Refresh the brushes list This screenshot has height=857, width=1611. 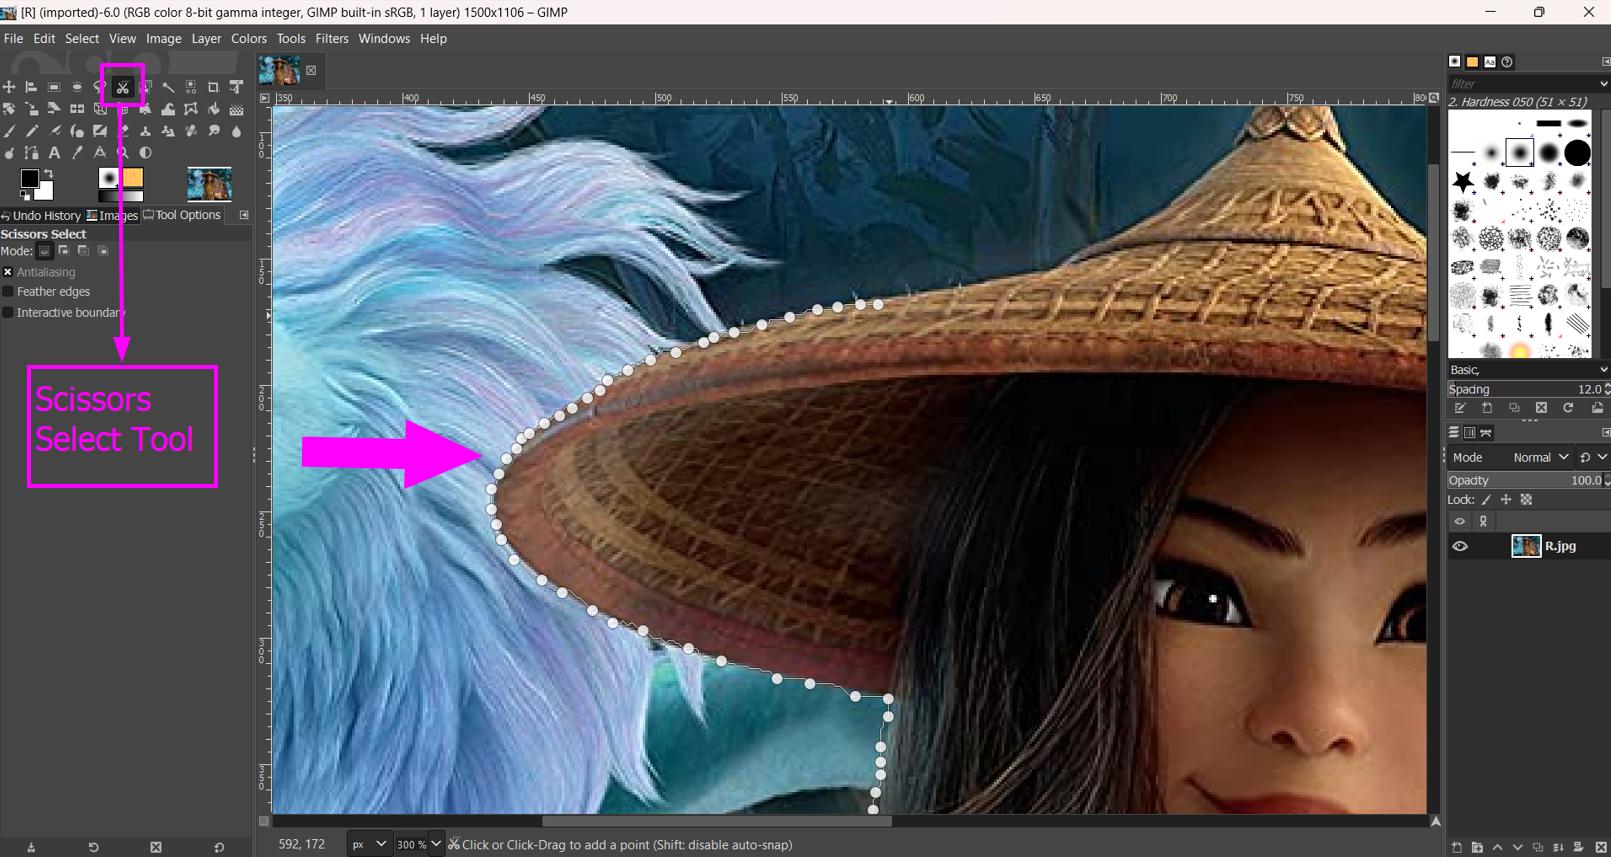click(x=1568, y=408)
